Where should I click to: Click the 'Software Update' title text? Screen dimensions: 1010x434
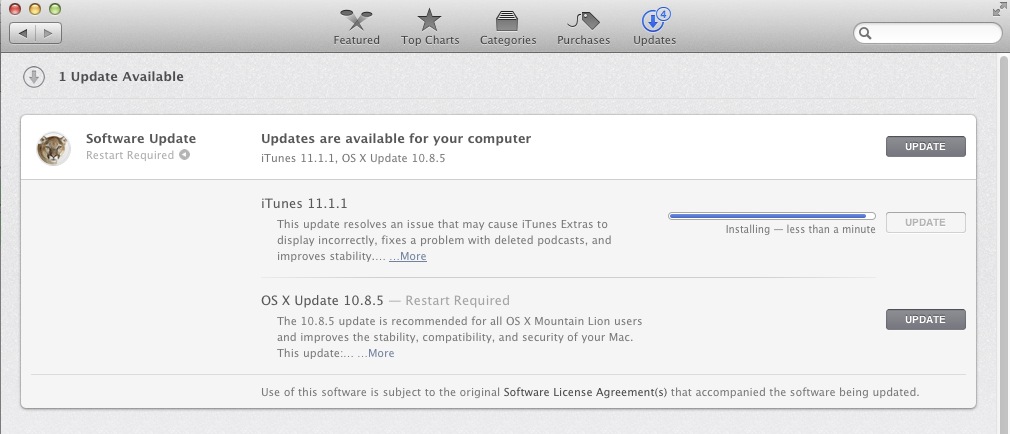tap(141, 138)
